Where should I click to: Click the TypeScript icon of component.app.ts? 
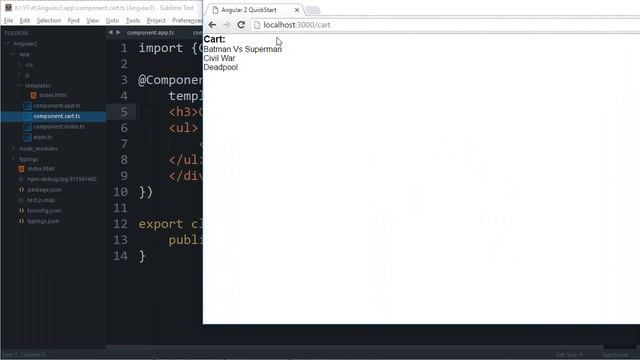point(27,106)
